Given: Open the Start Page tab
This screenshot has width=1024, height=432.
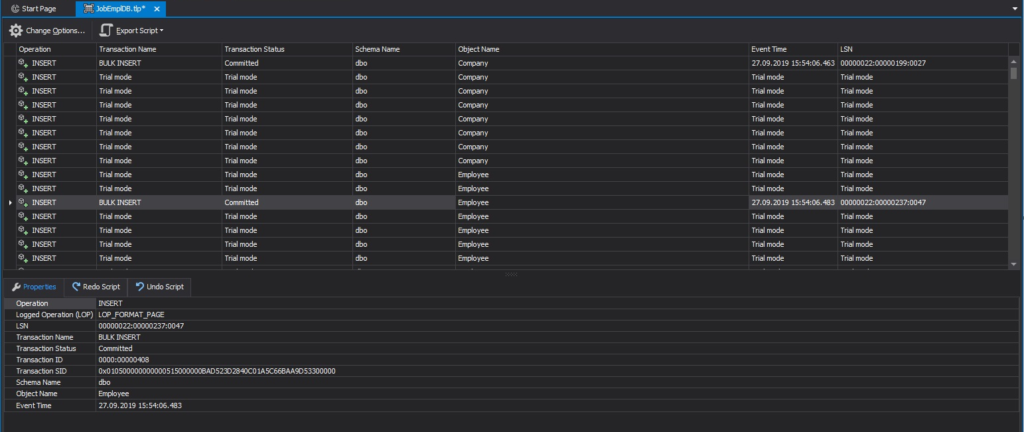Looking at the screenshot, I should [34, 8].
